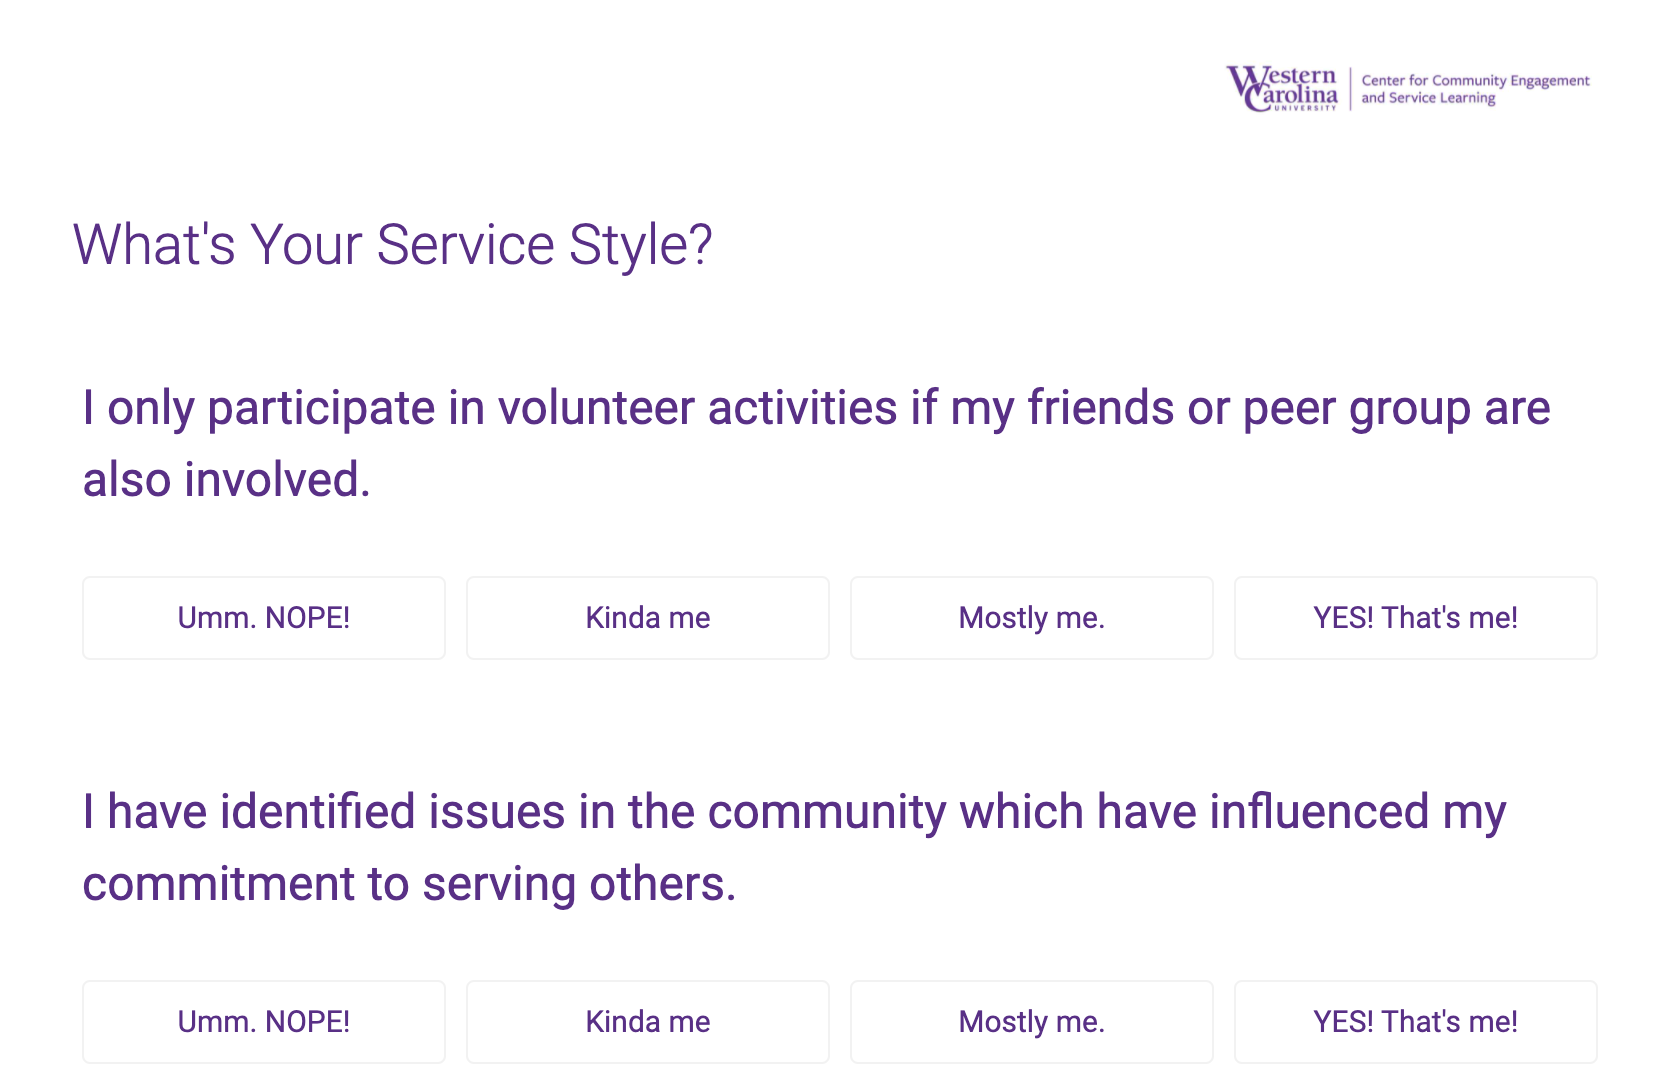Select "YES! That's me!" for the friends statement
Image resolution: width=1670 pixels, height=1084 pixels.
(x=1416, y=618)
